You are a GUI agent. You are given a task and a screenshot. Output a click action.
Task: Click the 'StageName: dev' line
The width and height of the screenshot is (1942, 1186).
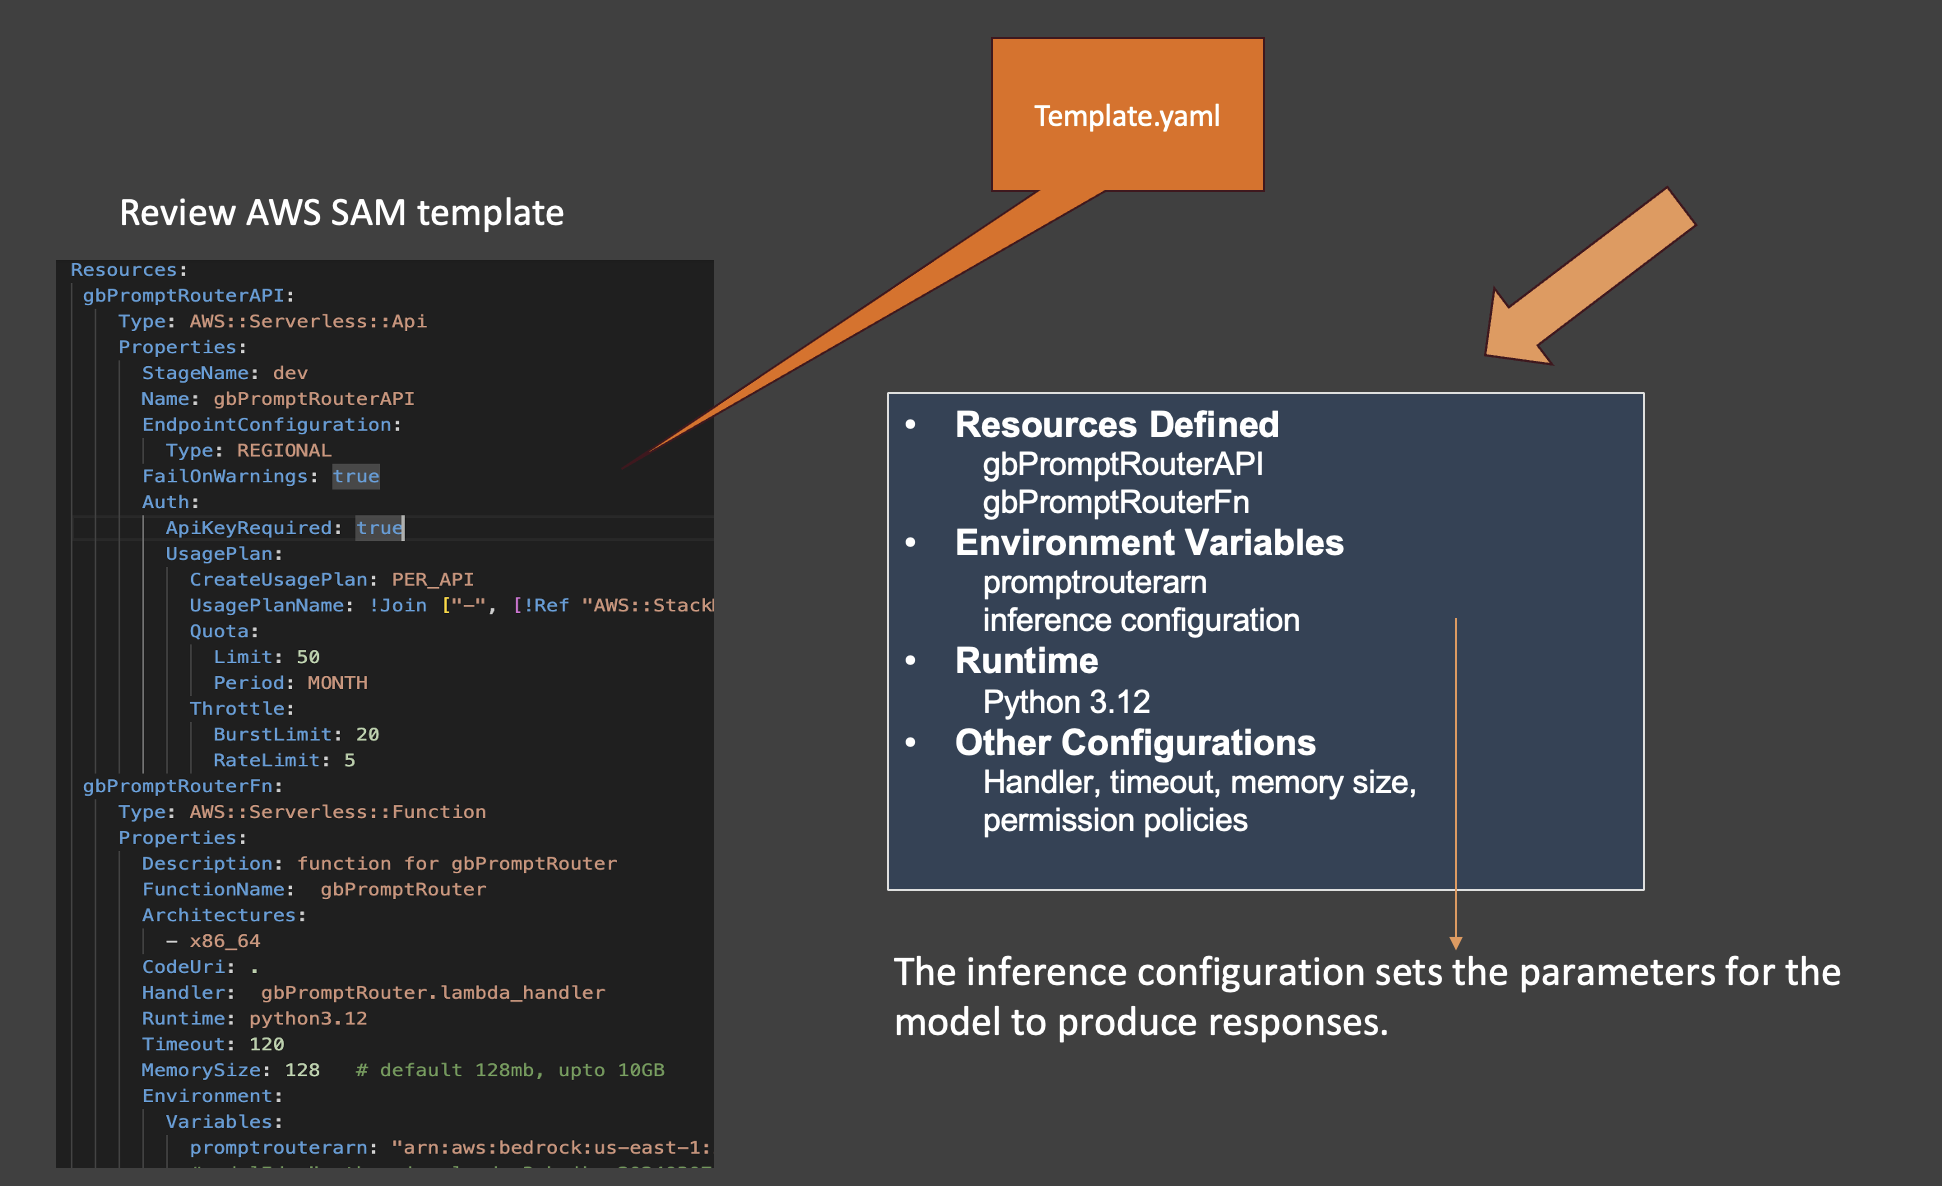225,373
